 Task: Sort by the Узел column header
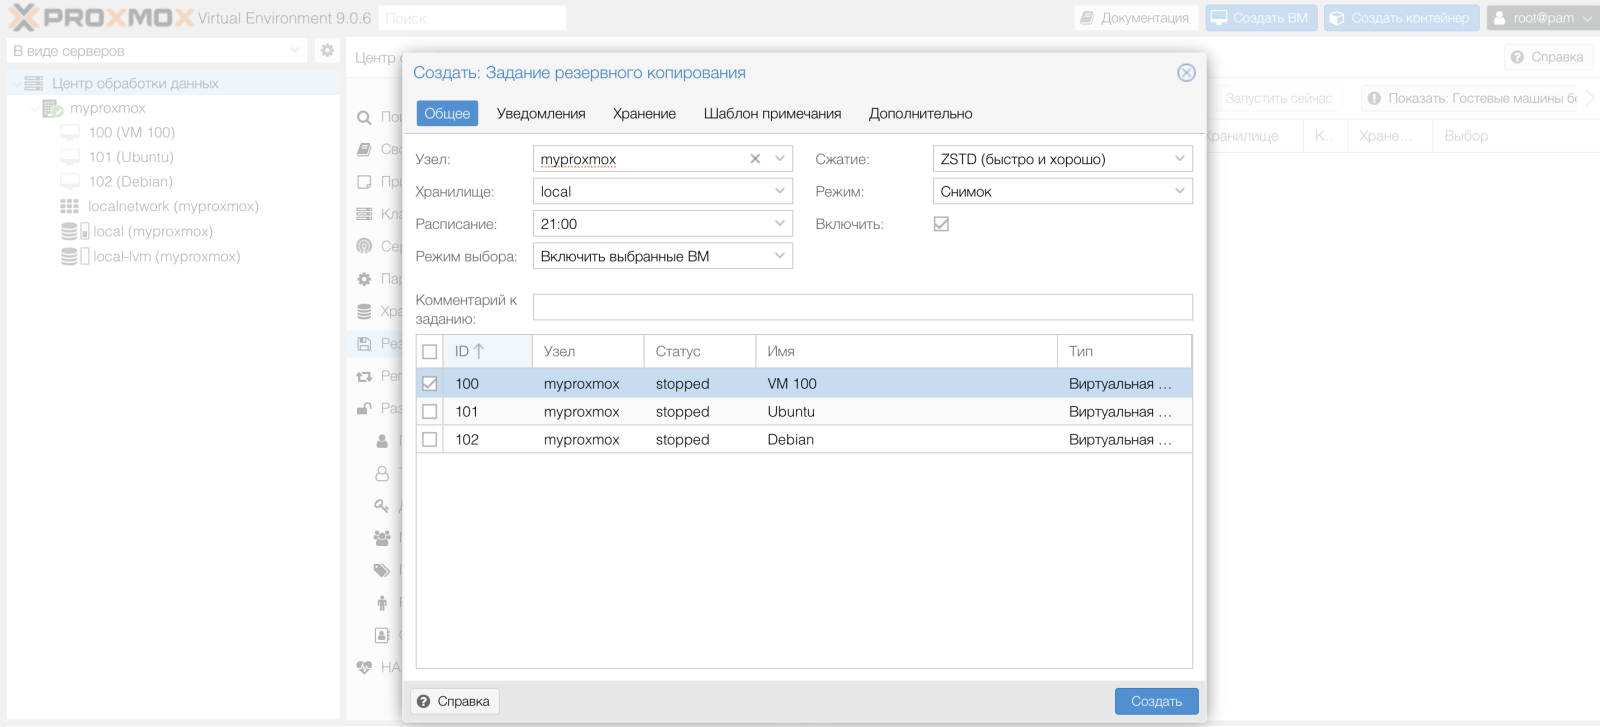588,352
